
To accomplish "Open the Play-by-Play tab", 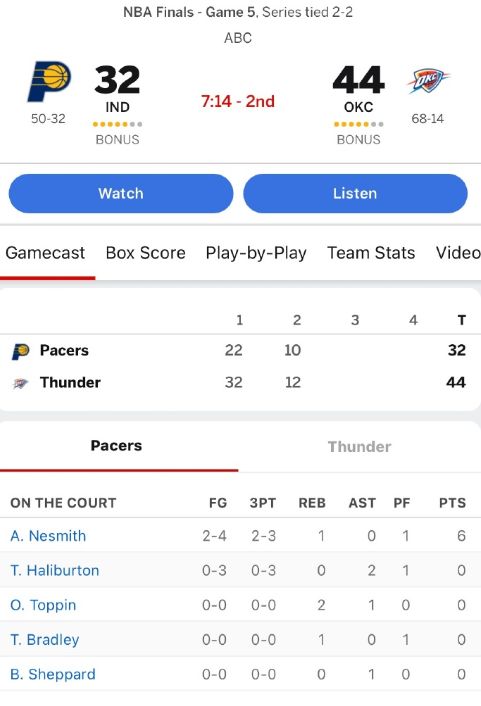I will [256, 253].
